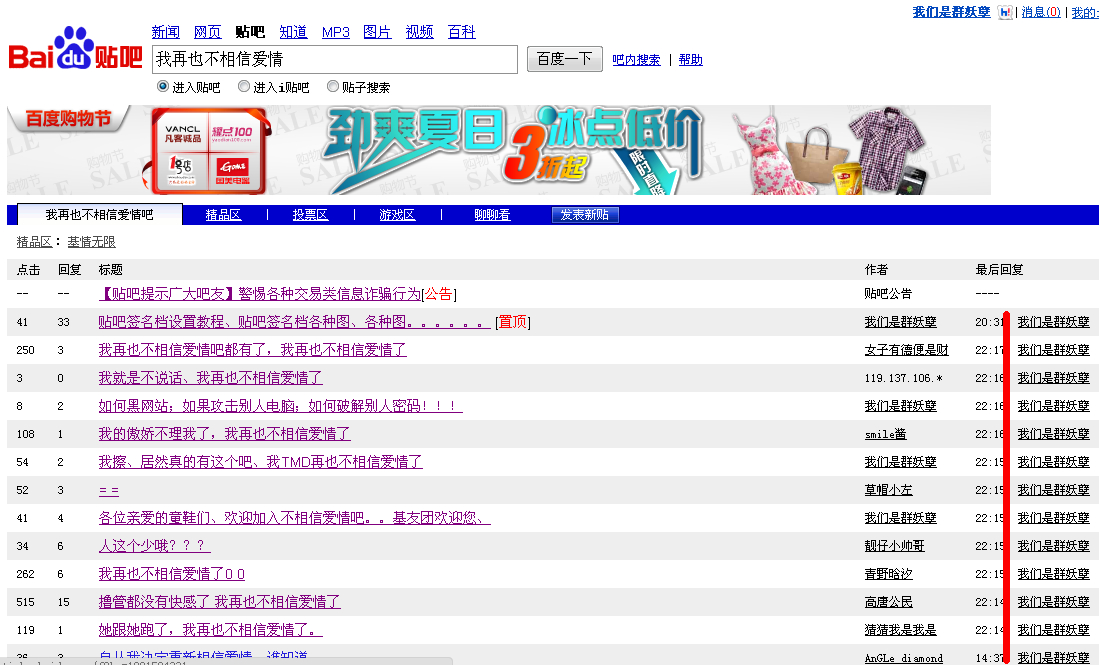The height and width of the screenshot is (665, 1099).
Task: Open author link AnGLe_diamond
Action: click(903, 658)
